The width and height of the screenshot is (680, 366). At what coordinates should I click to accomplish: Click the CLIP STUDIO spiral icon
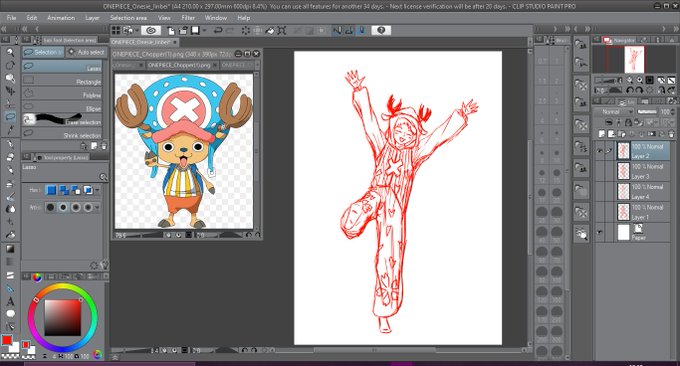[x=151, y=30]
